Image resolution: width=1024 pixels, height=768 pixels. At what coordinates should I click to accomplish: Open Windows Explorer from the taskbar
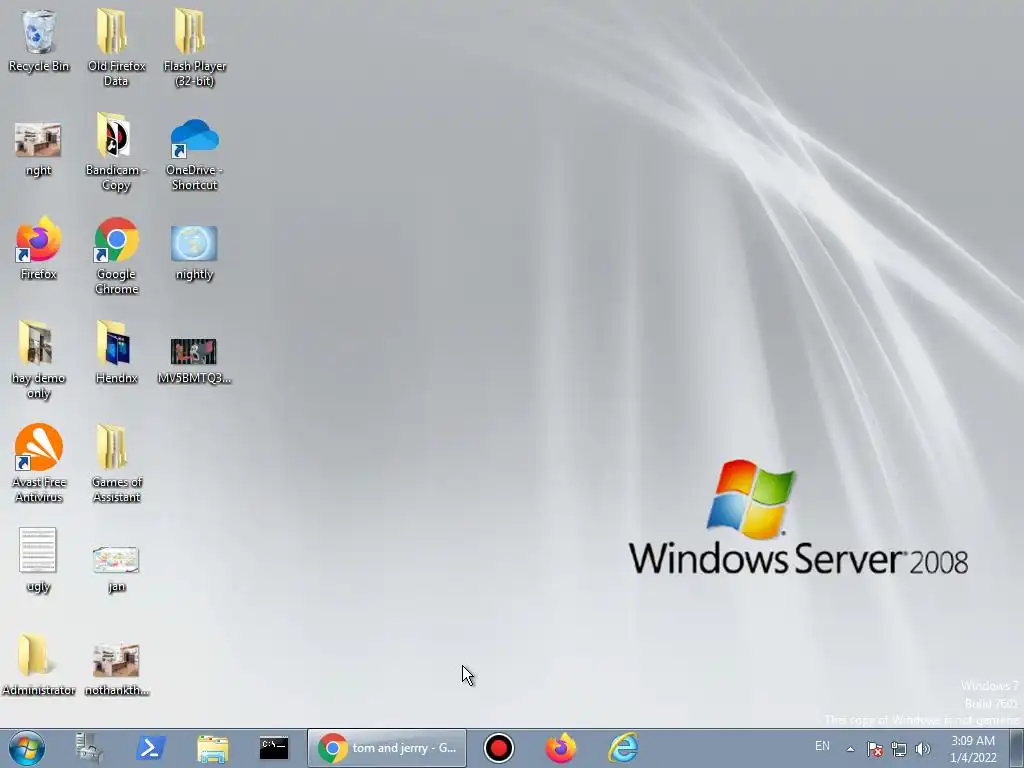coord(212,748)
